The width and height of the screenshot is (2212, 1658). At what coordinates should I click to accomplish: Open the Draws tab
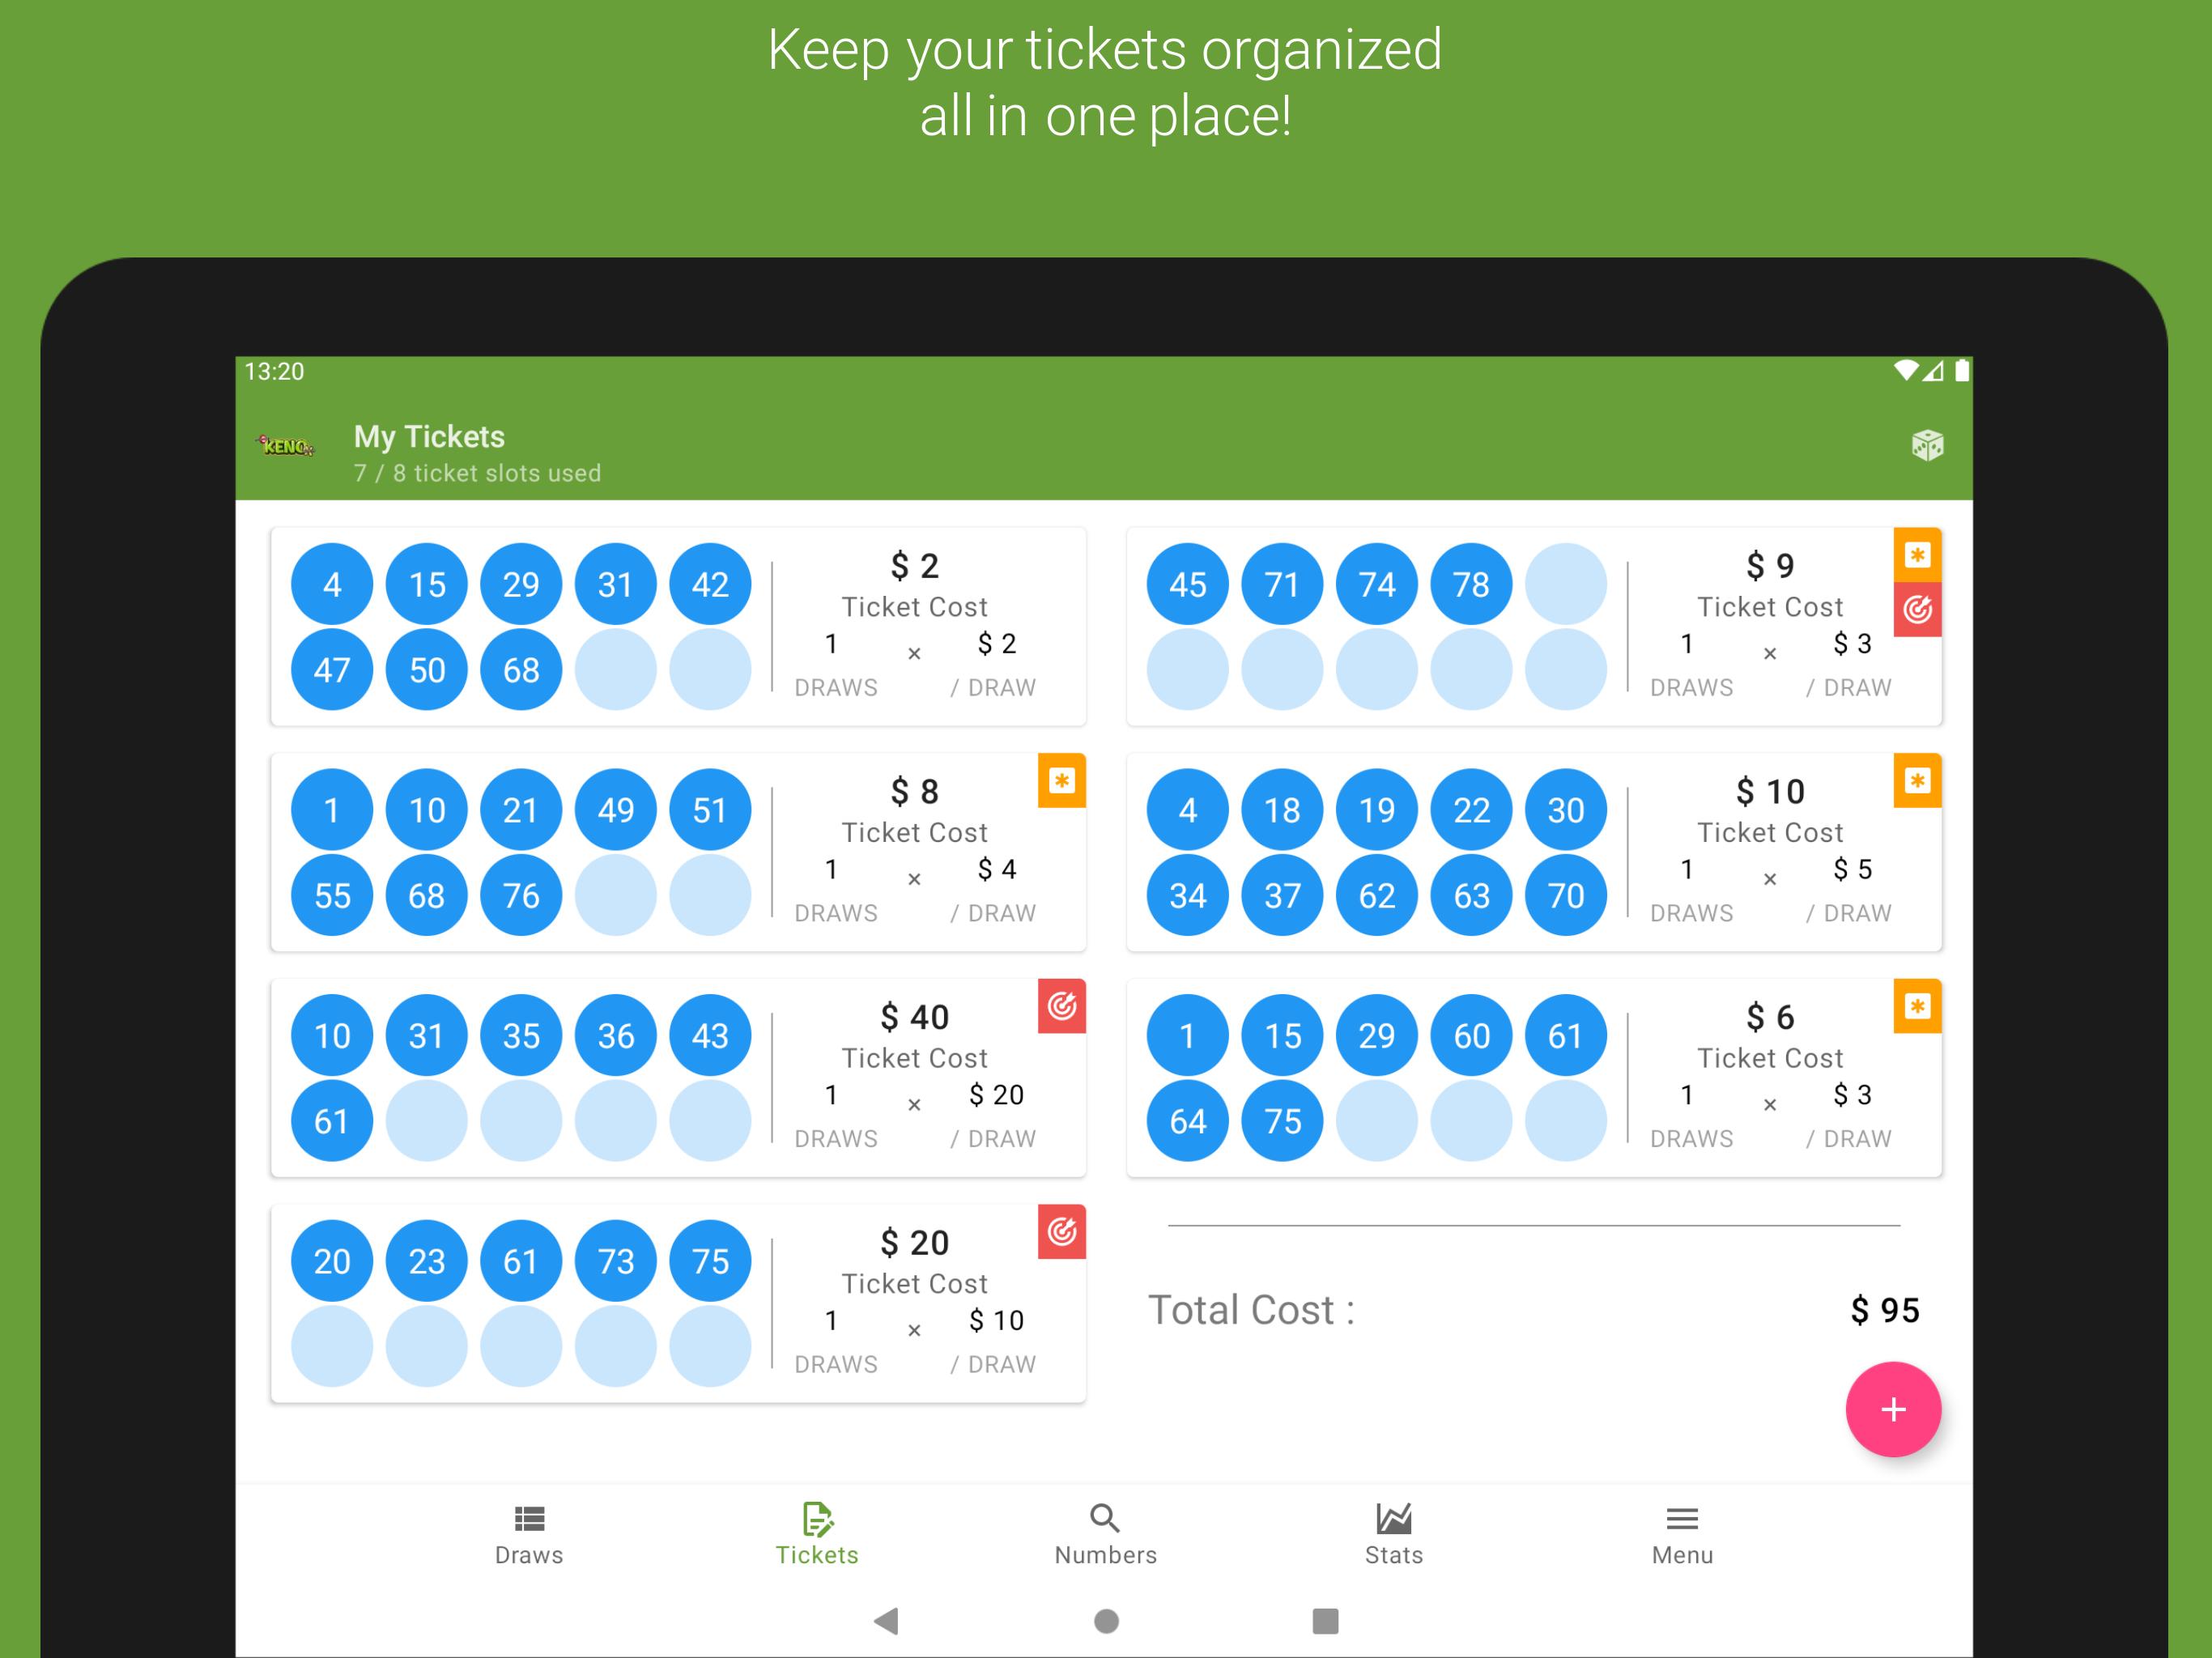(529, 1534)
